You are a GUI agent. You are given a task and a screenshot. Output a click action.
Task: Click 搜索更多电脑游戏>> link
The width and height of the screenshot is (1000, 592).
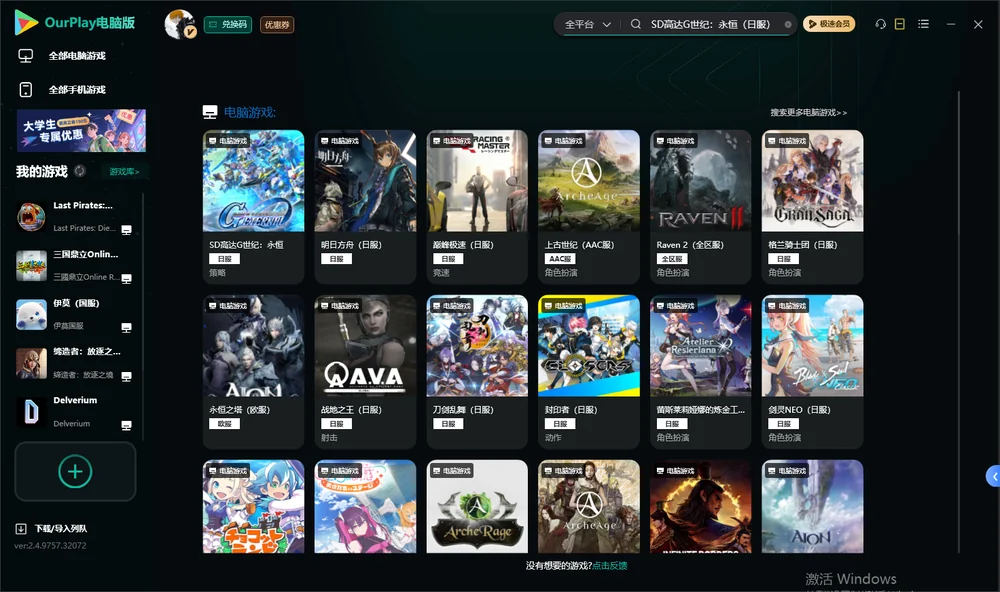point(808,112)
